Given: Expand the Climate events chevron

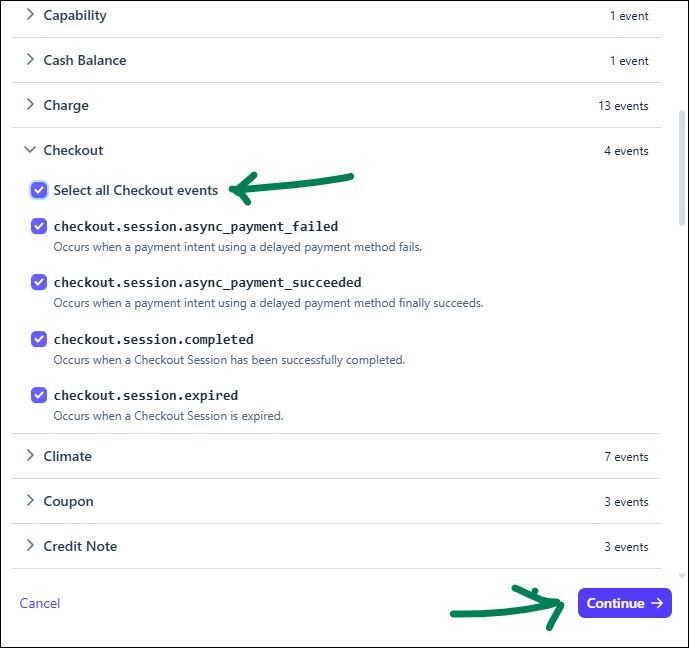Looking at the screenshot, I should pos(30,456).
